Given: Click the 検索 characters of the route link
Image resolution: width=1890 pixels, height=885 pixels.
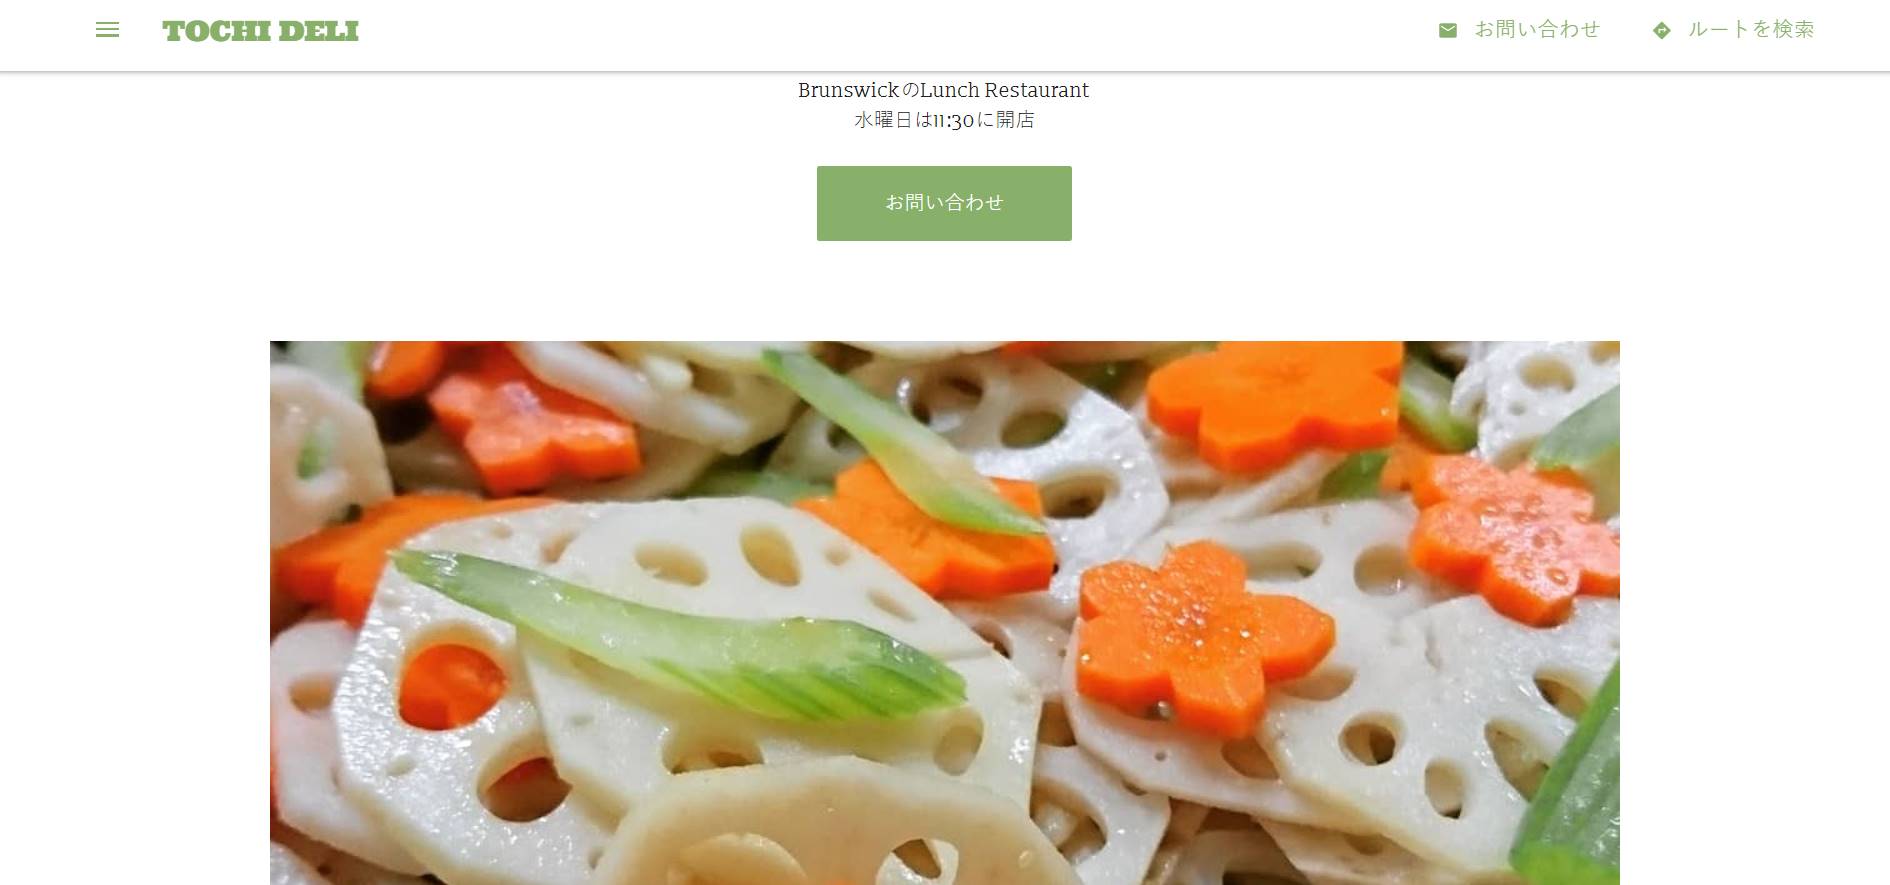Looking at the screenshot, I should pos(1793,30).
